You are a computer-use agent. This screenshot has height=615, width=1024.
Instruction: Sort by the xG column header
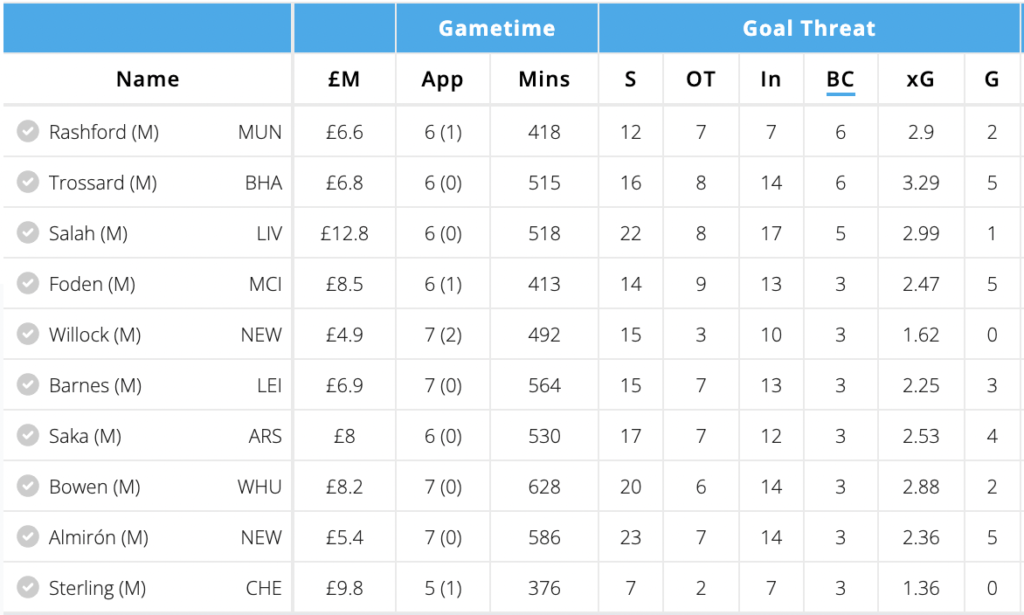pyautogui.click(x=920, y=79)
